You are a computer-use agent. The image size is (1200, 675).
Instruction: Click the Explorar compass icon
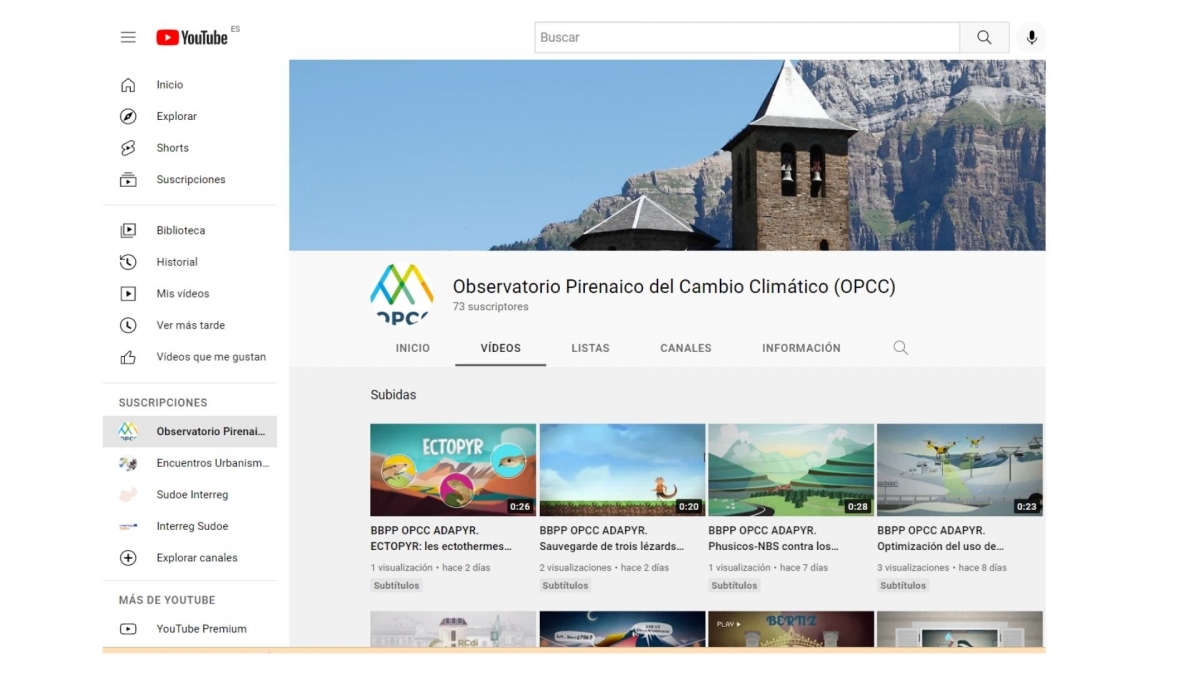pyautogui.click(x=128, y=116)
